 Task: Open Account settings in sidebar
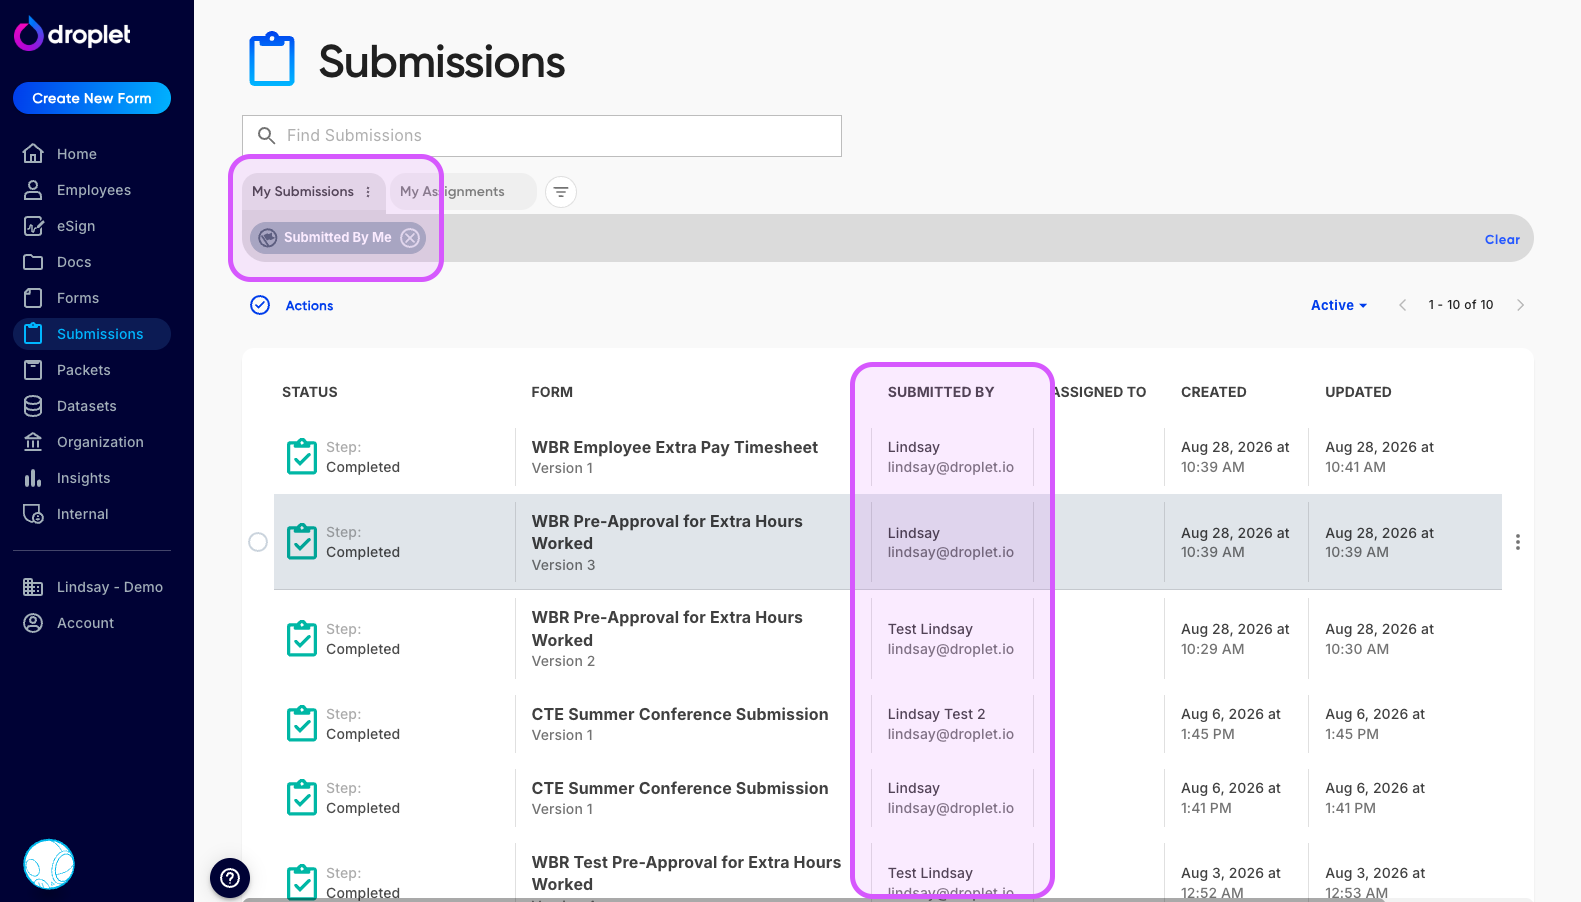click(92, 623)
